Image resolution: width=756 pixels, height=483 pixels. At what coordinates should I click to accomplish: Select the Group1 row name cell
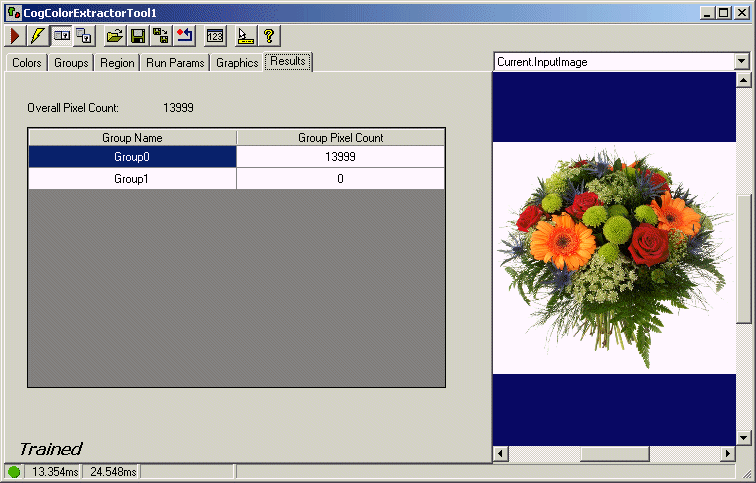132,179
